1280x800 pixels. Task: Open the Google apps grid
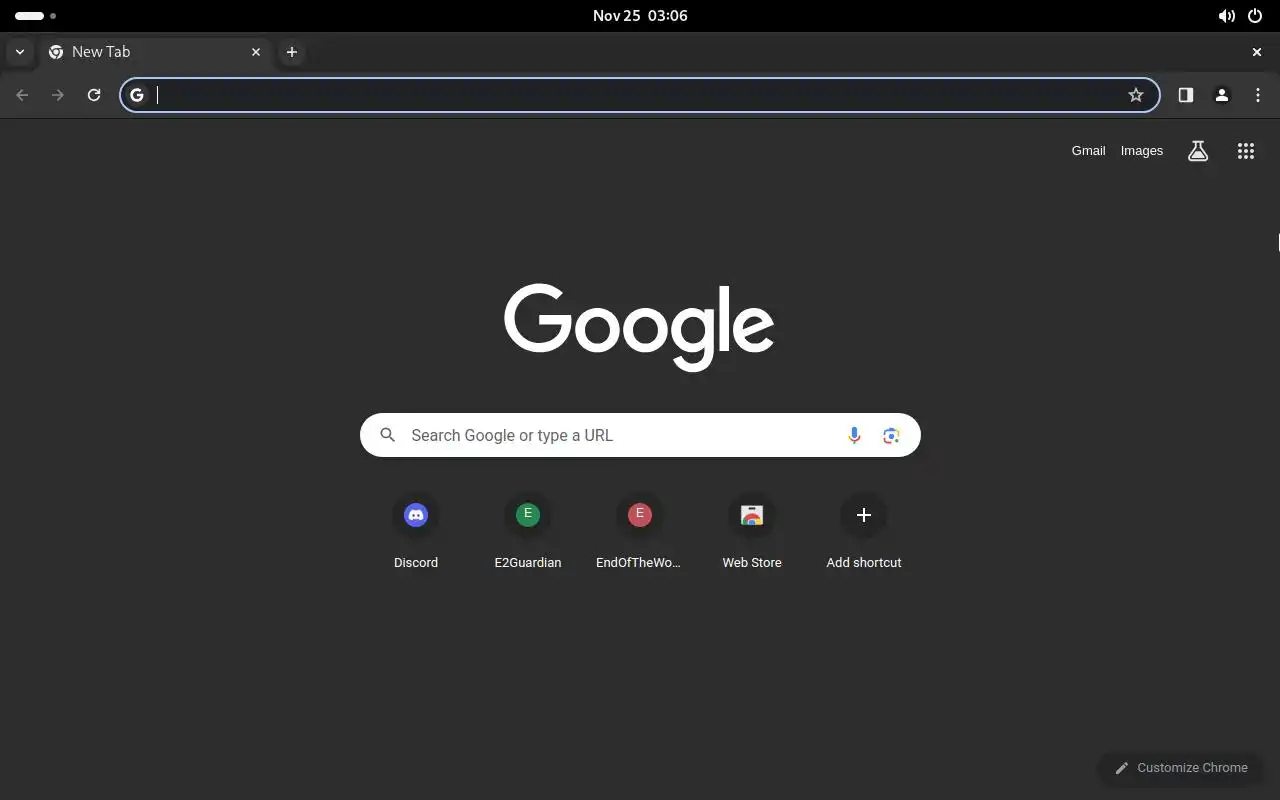click(1245, 151)
